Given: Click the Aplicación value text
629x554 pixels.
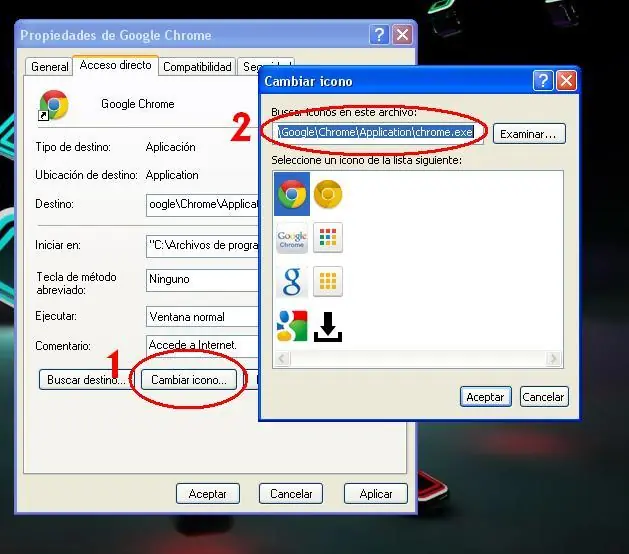Looking at the screenshot, I should click(x=170, y=147).
